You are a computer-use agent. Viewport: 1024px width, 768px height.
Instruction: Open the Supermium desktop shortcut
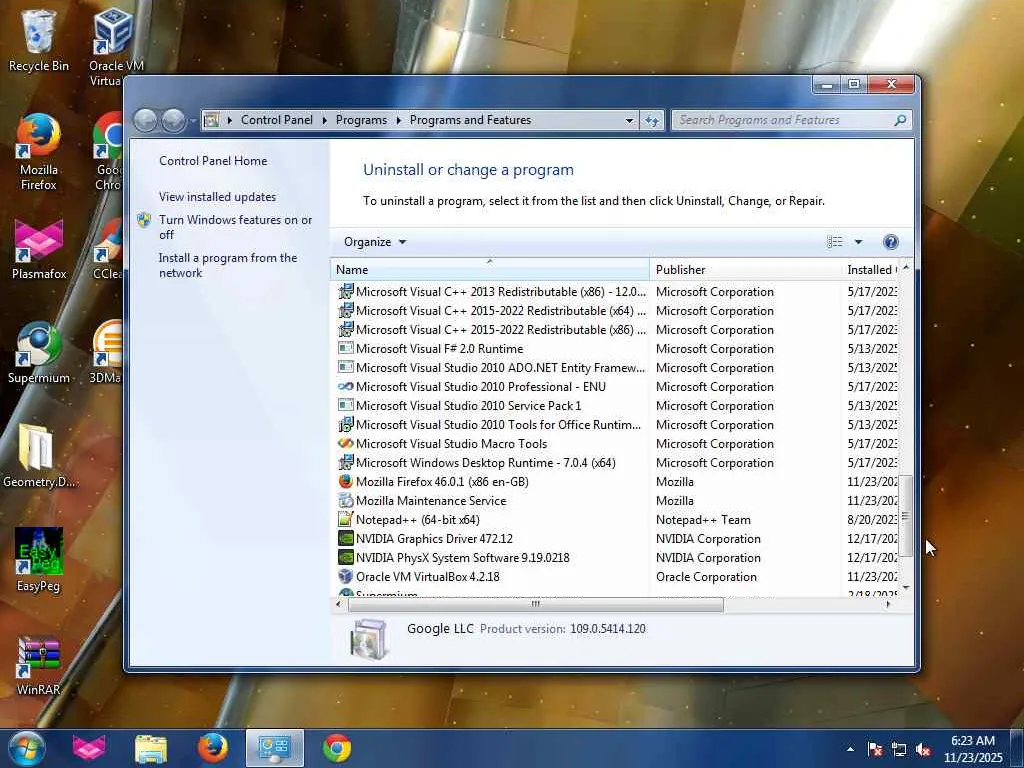click(x=39, y=353)
